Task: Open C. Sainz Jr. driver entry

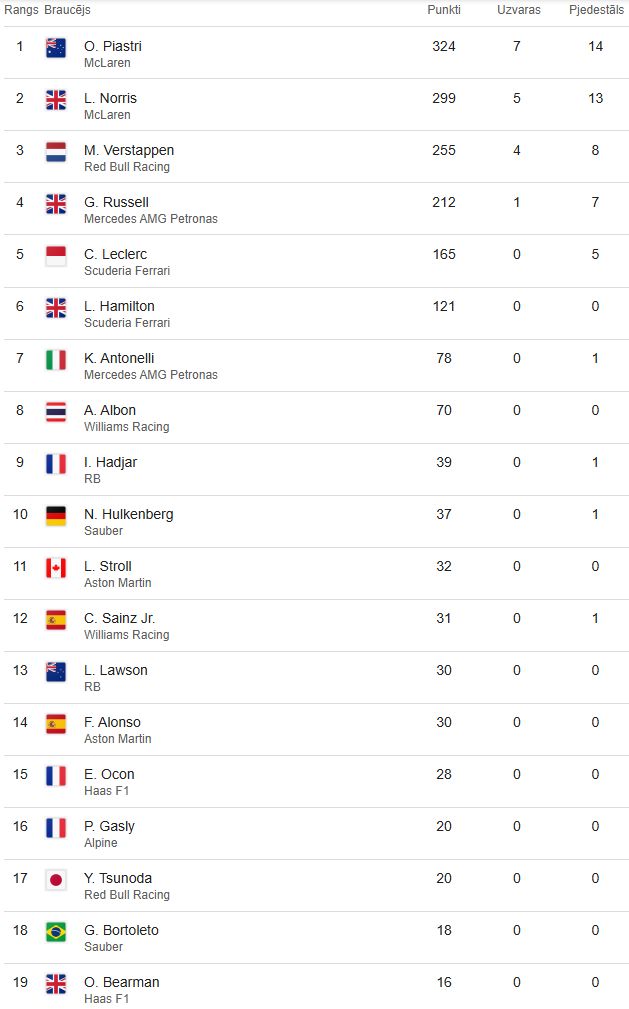Action: tap(119, 618)
